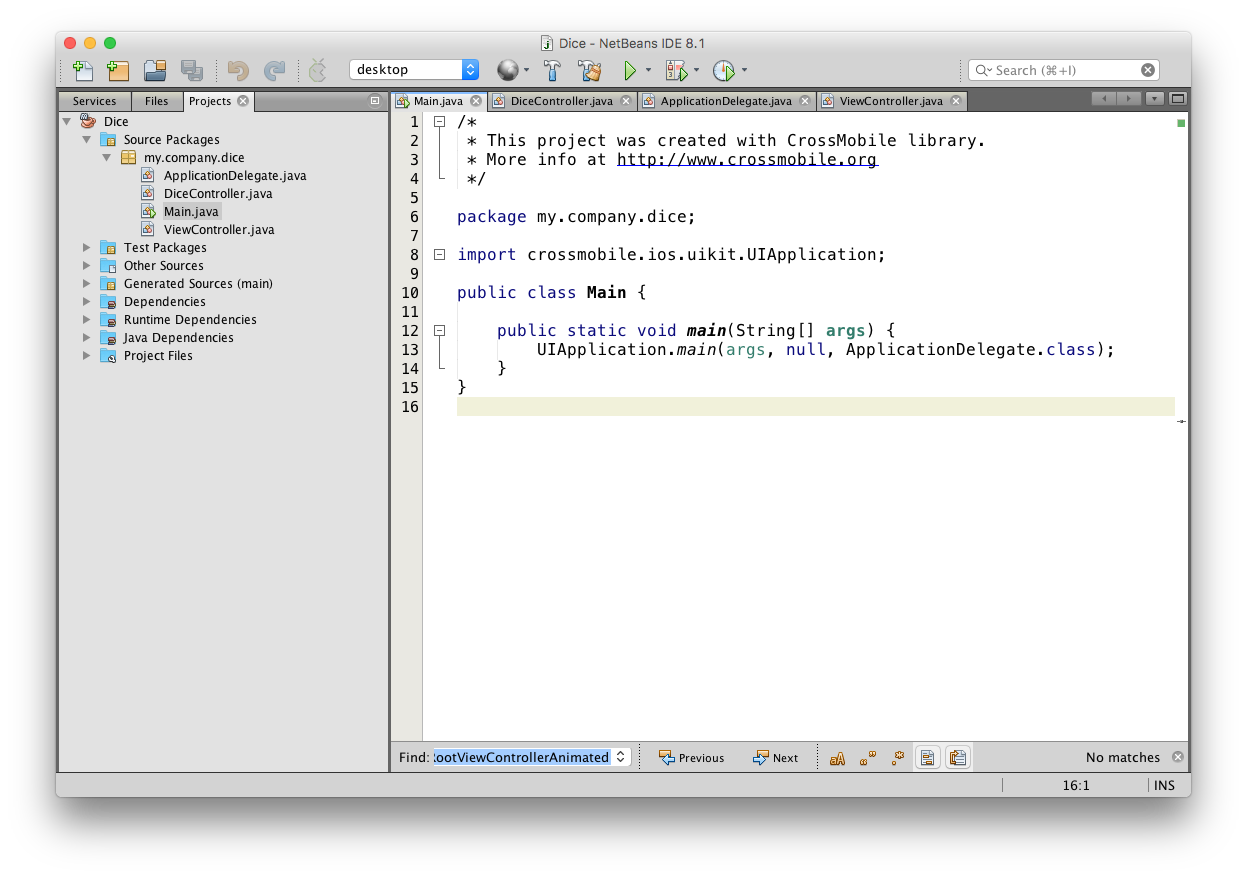1247x877 pixels.
Task: Minimize the Projects window group
Action: tap(375, 100)
